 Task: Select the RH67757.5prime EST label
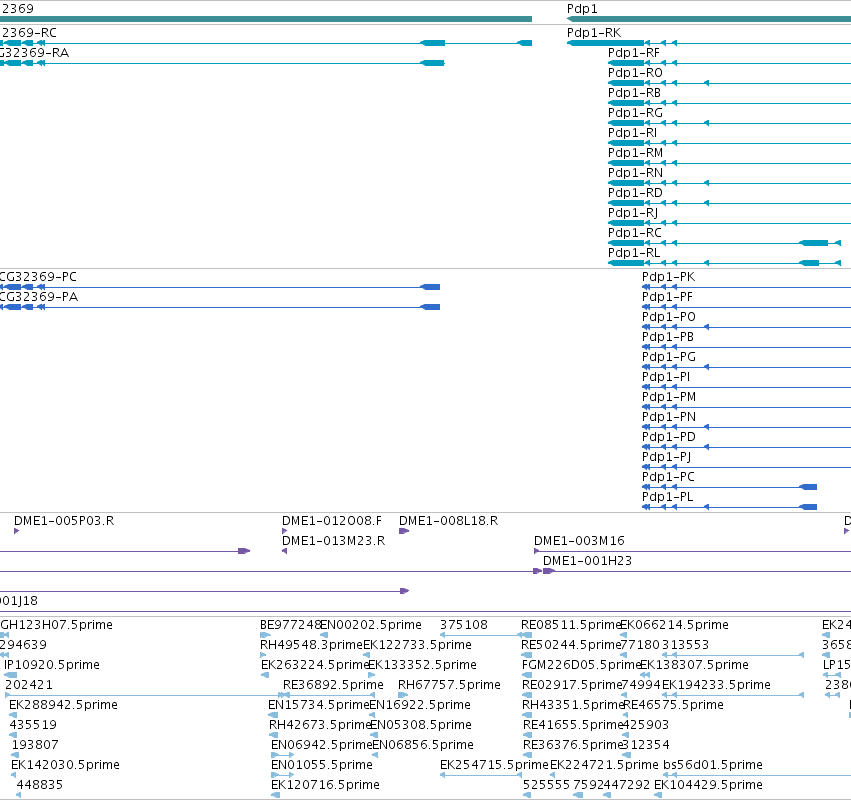[449, 685]
